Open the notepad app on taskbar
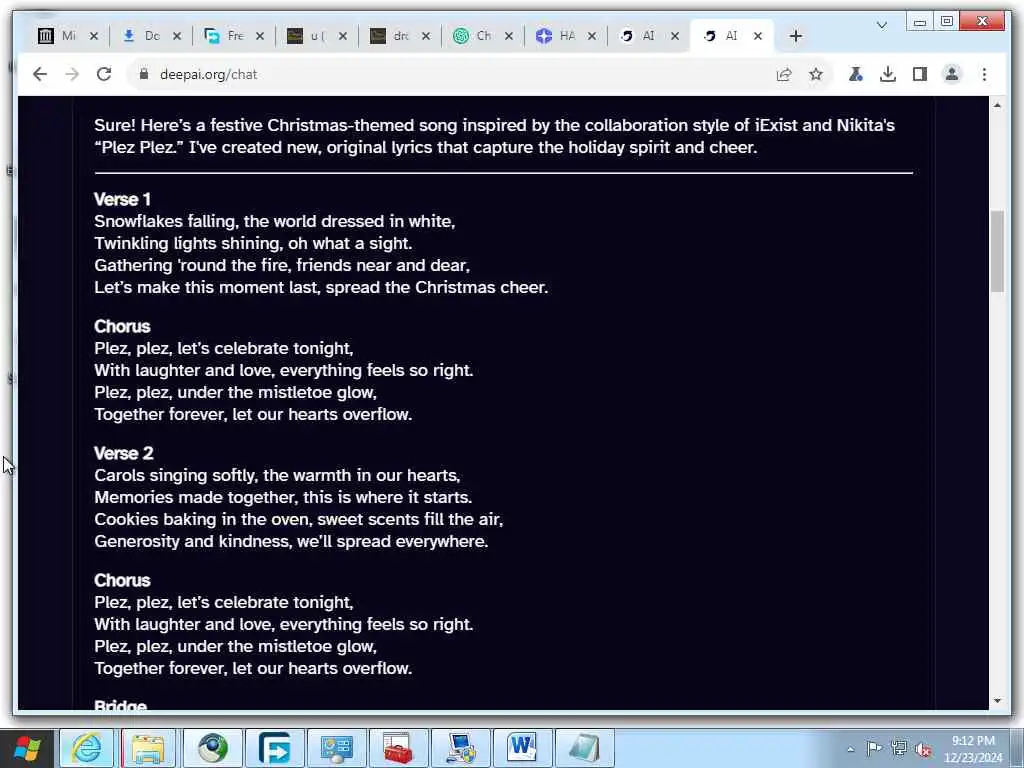The image size is (1024, 768). click(584, 748)
